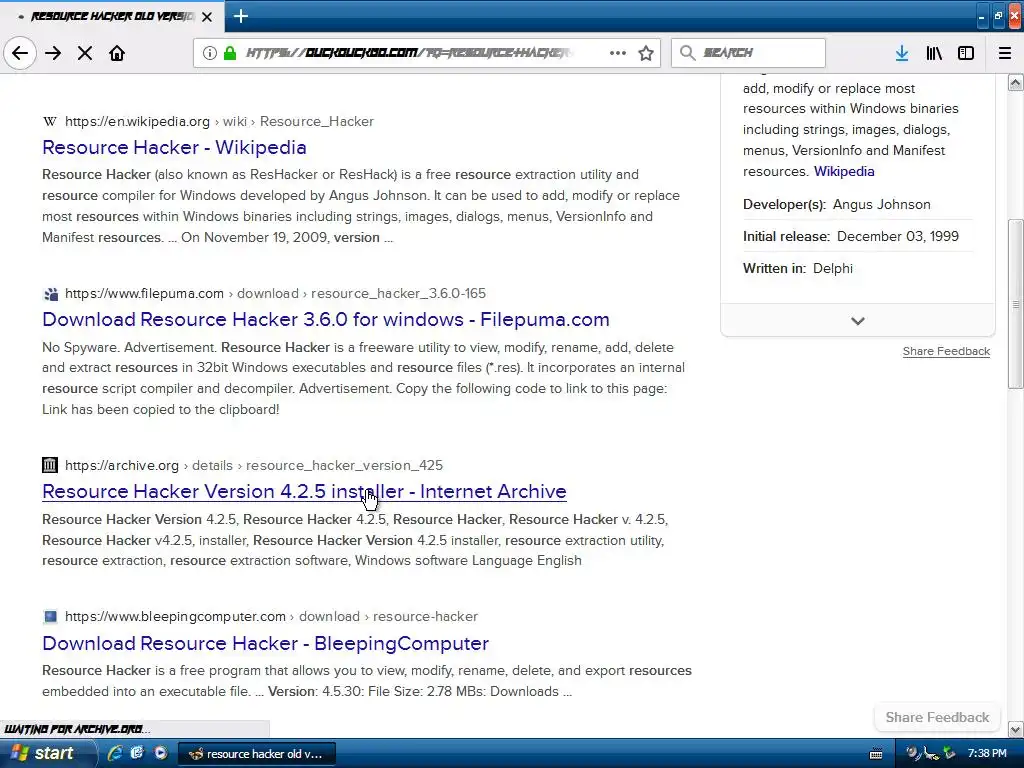Click into the Search box
Image resolution: width=1024 pixels, height=768 pixels.
tap(748, 53)
